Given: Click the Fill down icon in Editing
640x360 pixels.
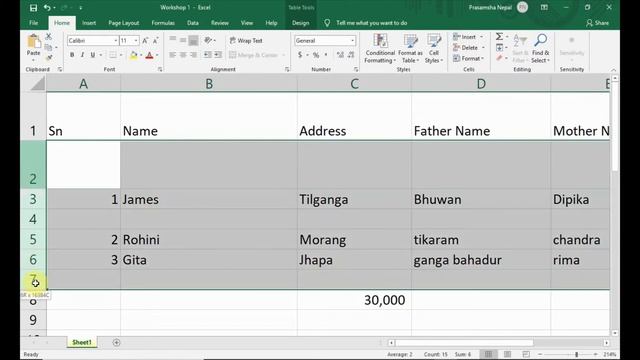Looking at the screenshot, I should click(x=499, y=48).
